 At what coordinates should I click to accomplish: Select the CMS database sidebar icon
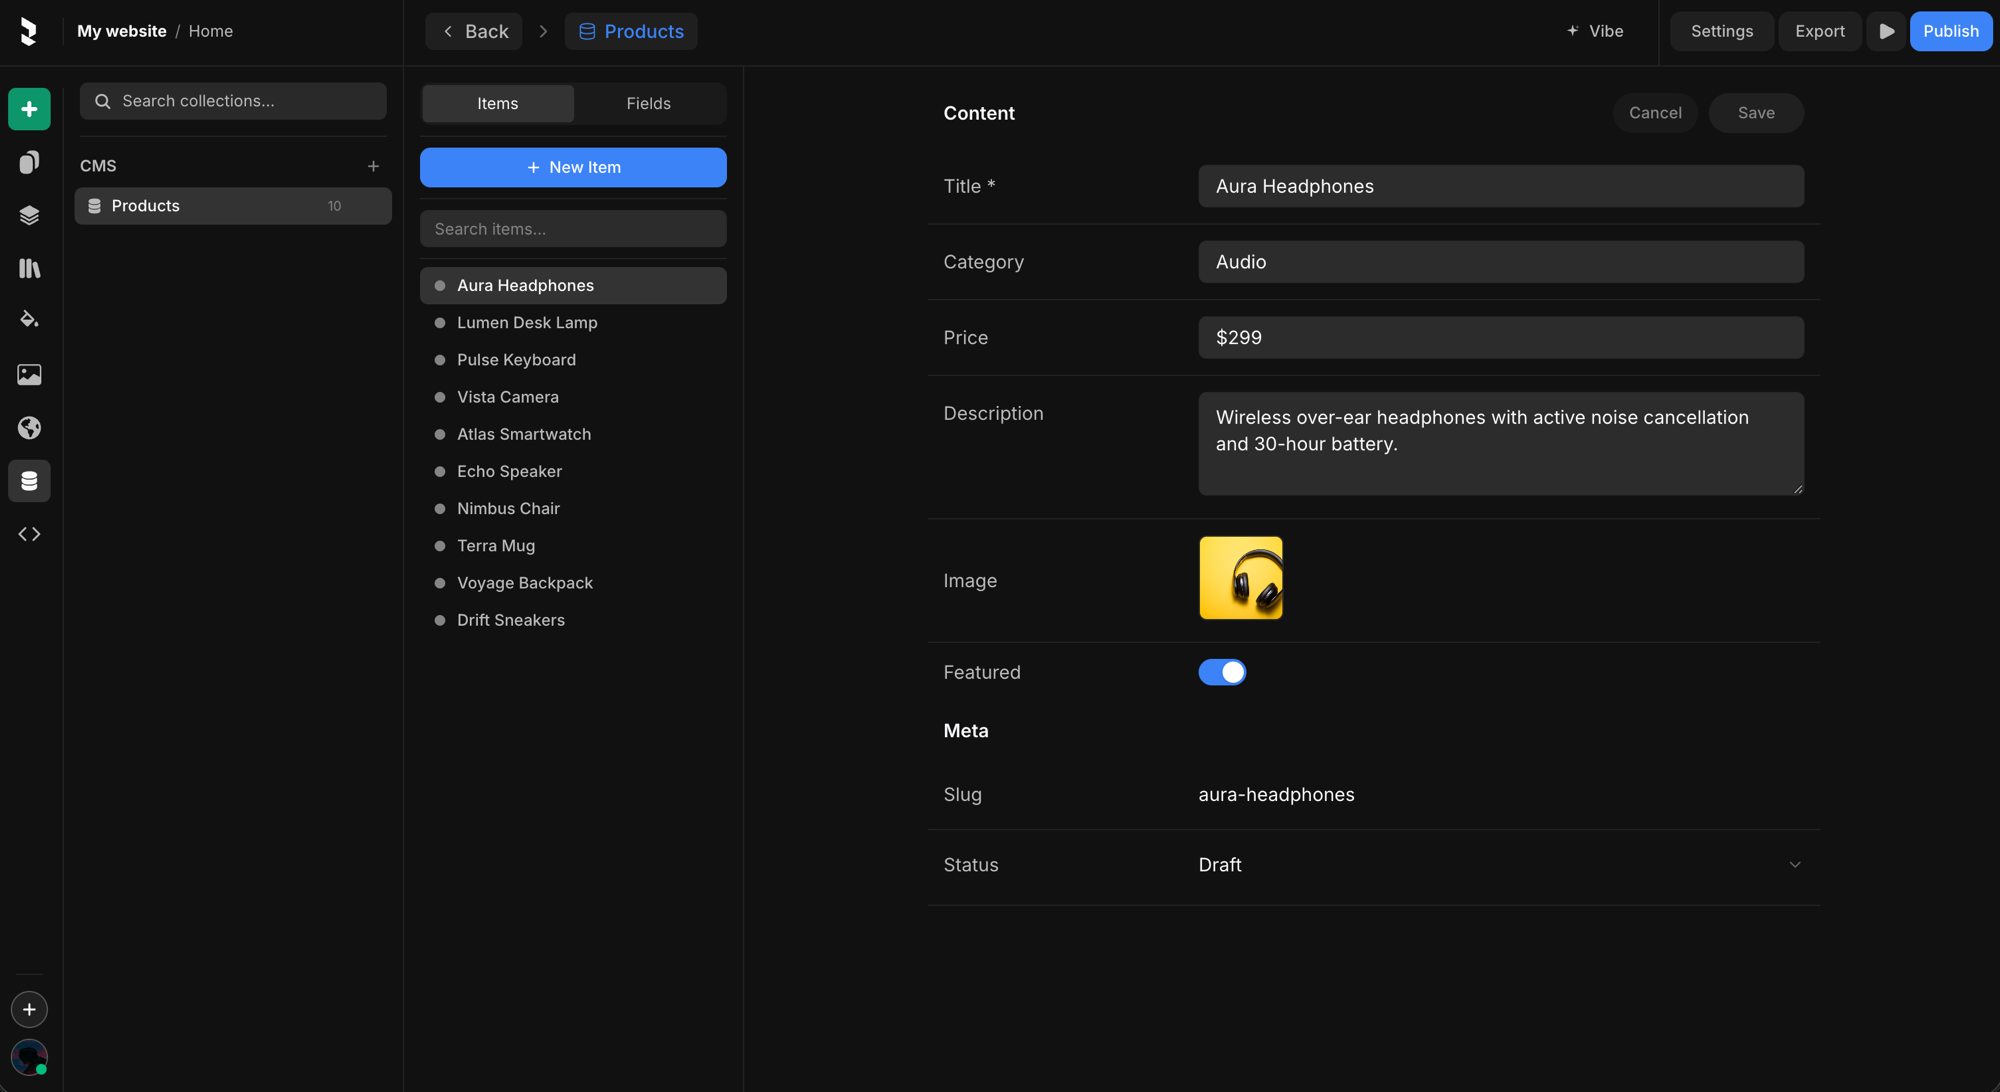[29, 481]
